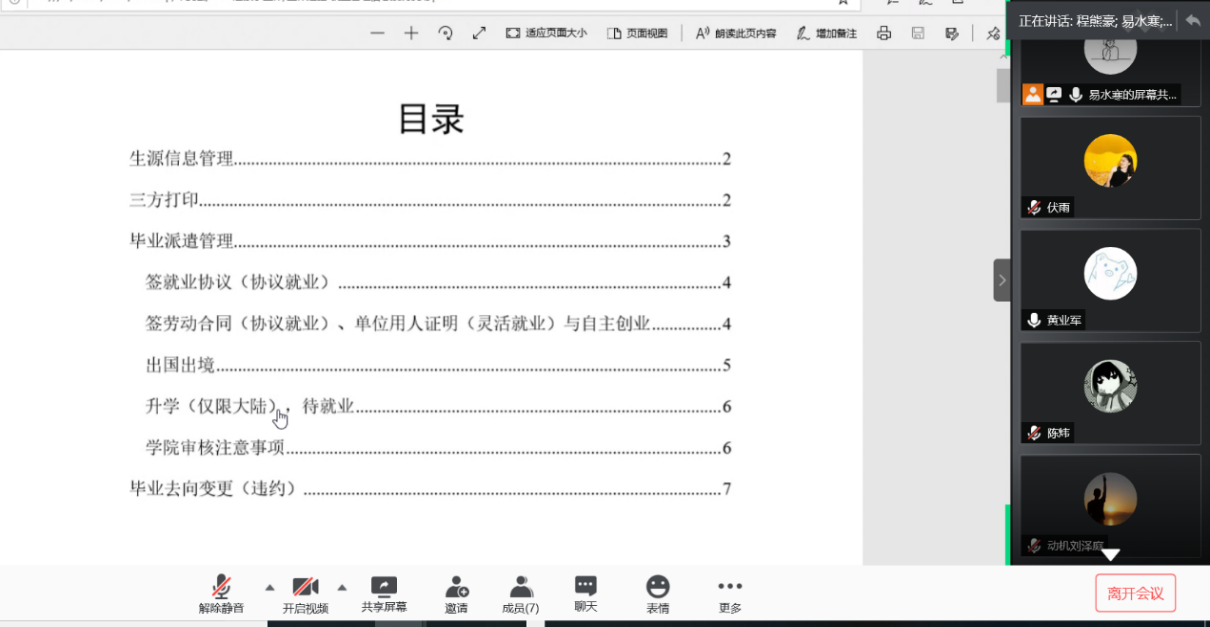Image resolution: width=1210 pixels, height=627 pixels.
Task: Save the PDF with the save icon
Action: pyautogui.click(x=917, y=32)
